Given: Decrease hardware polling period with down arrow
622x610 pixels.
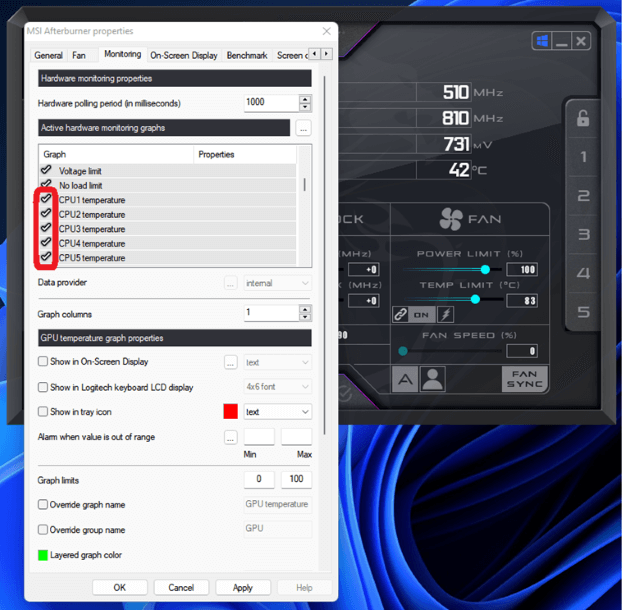Looking at the screenshot, I should tap(305, 107).
